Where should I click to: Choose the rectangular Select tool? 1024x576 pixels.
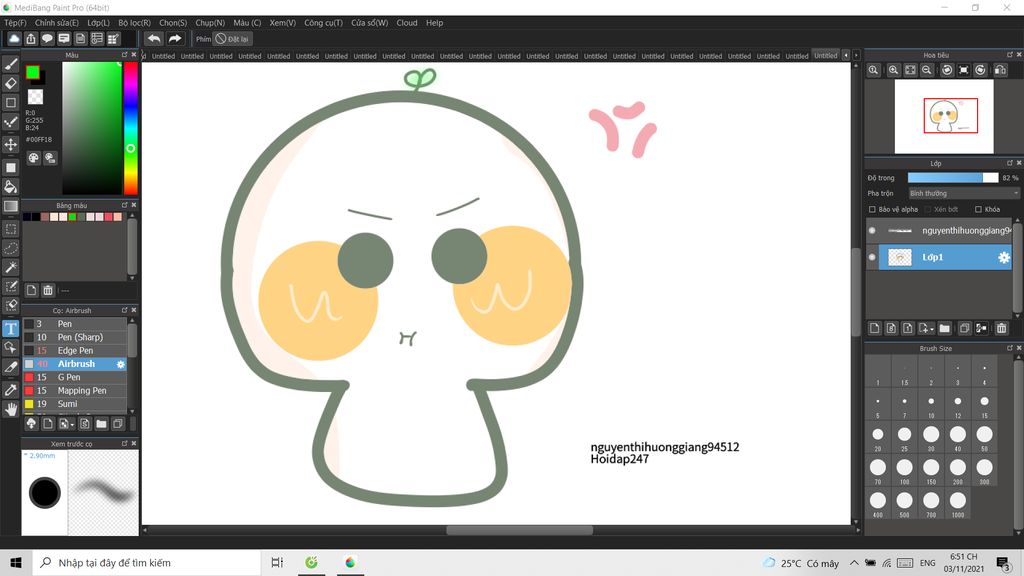tap(11, 229)
